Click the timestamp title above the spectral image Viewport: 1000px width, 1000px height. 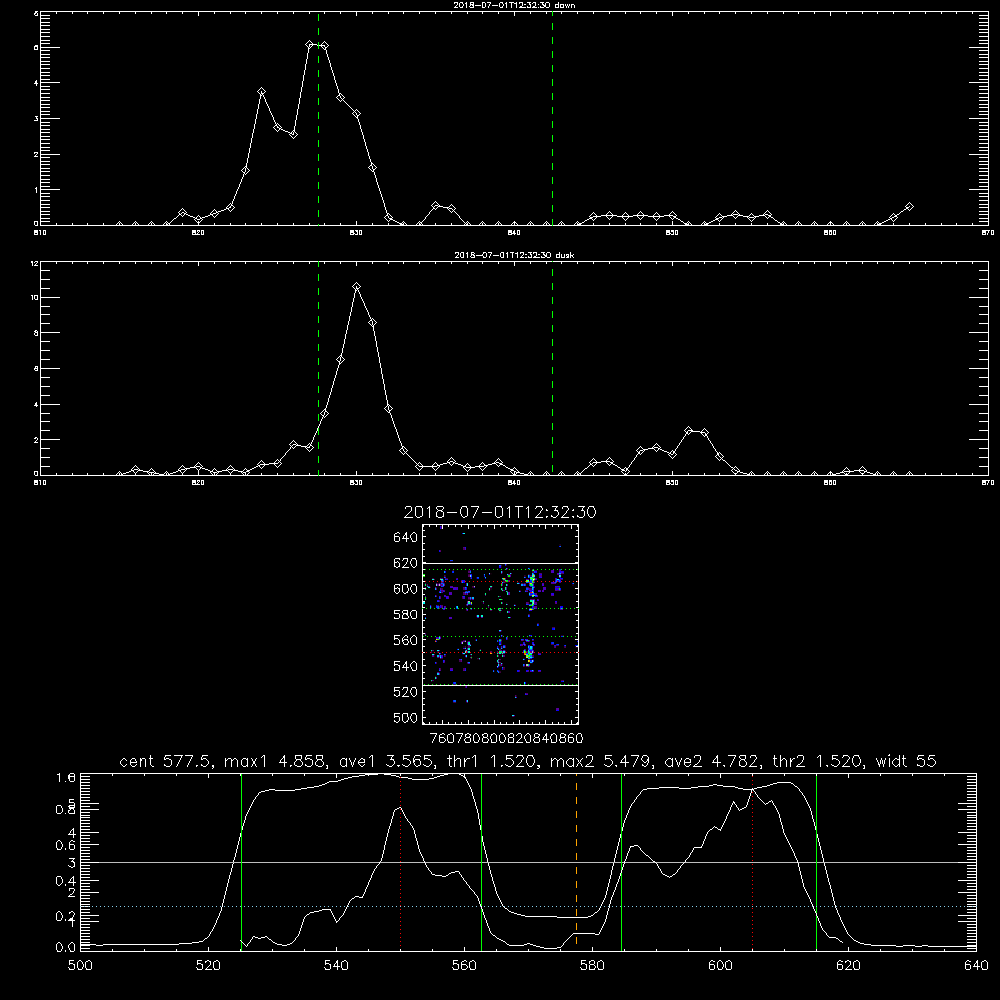tap(500, 512)
